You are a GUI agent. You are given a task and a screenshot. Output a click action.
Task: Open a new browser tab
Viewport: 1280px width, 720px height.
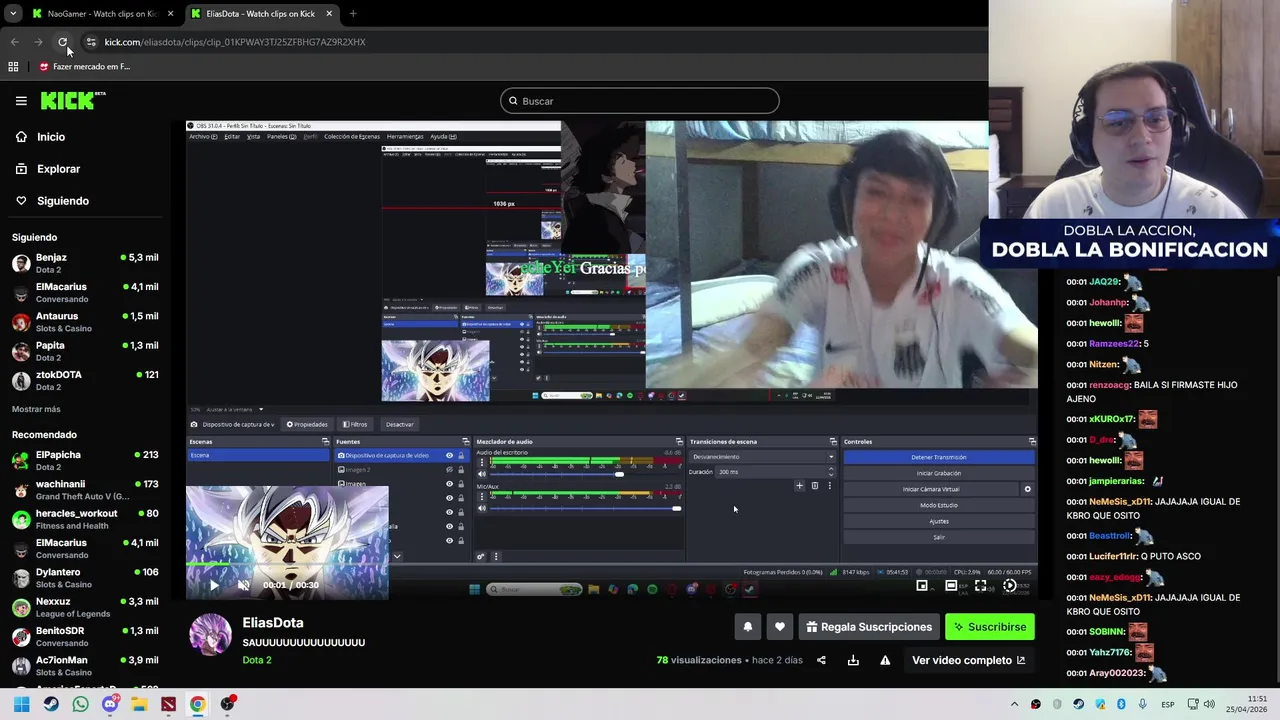[353, 14]
